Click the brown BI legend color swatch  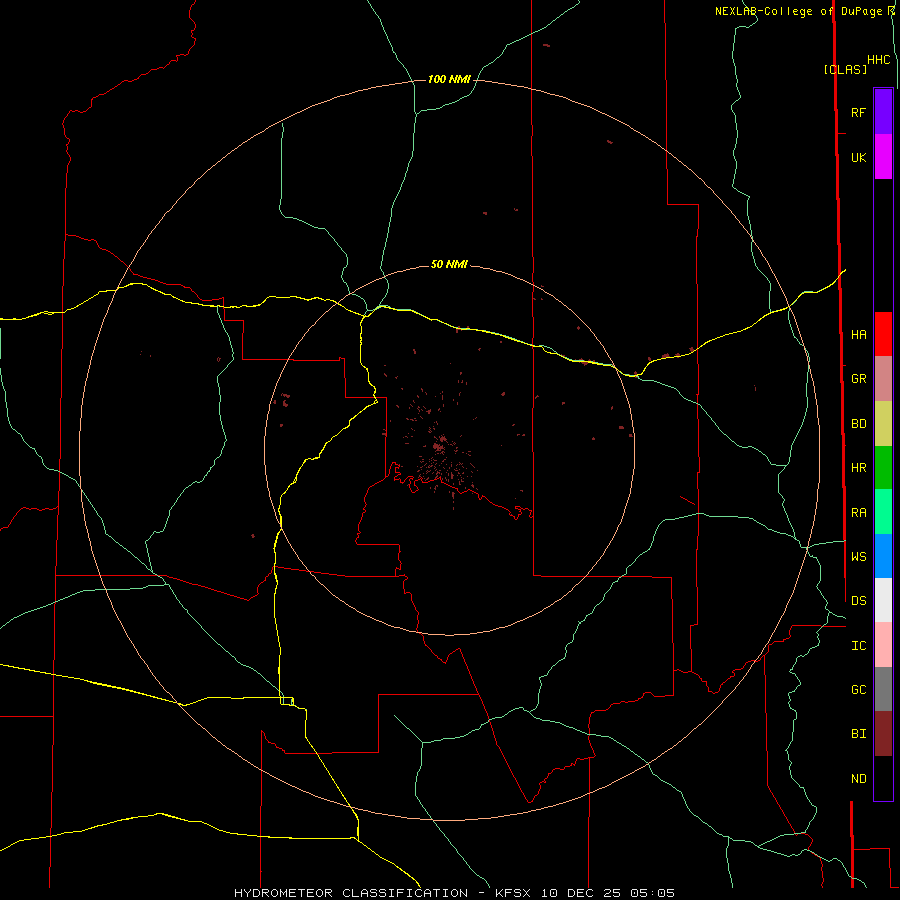[x=883, y=734]
